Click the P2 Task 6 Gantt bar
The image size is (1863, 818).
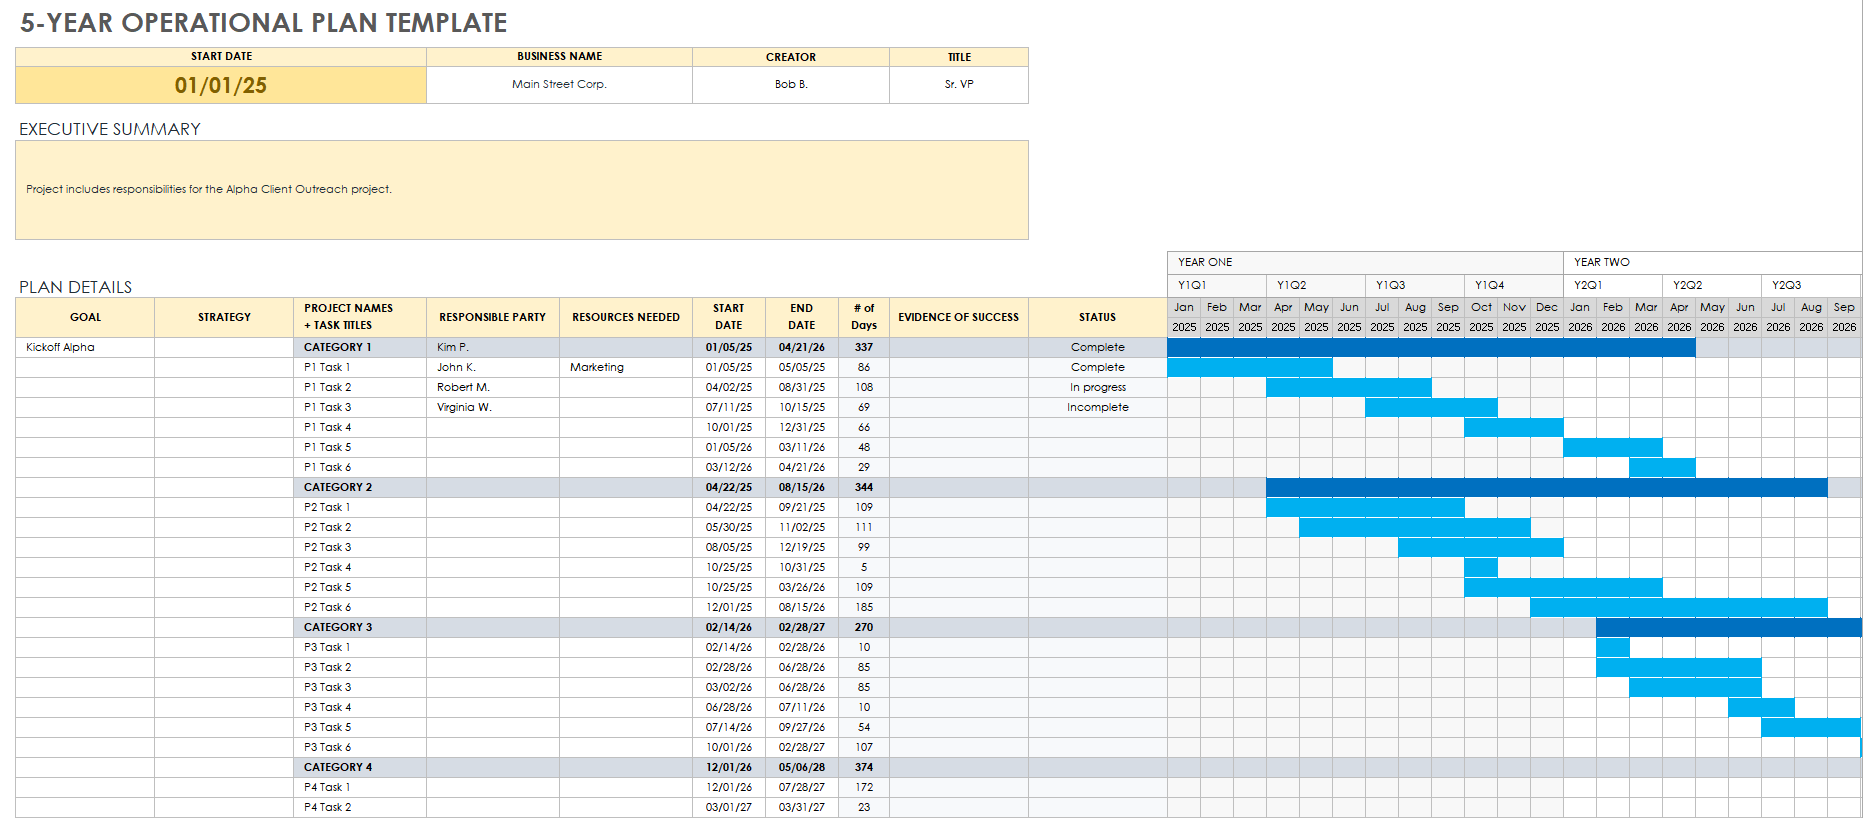click(1678, 607)
